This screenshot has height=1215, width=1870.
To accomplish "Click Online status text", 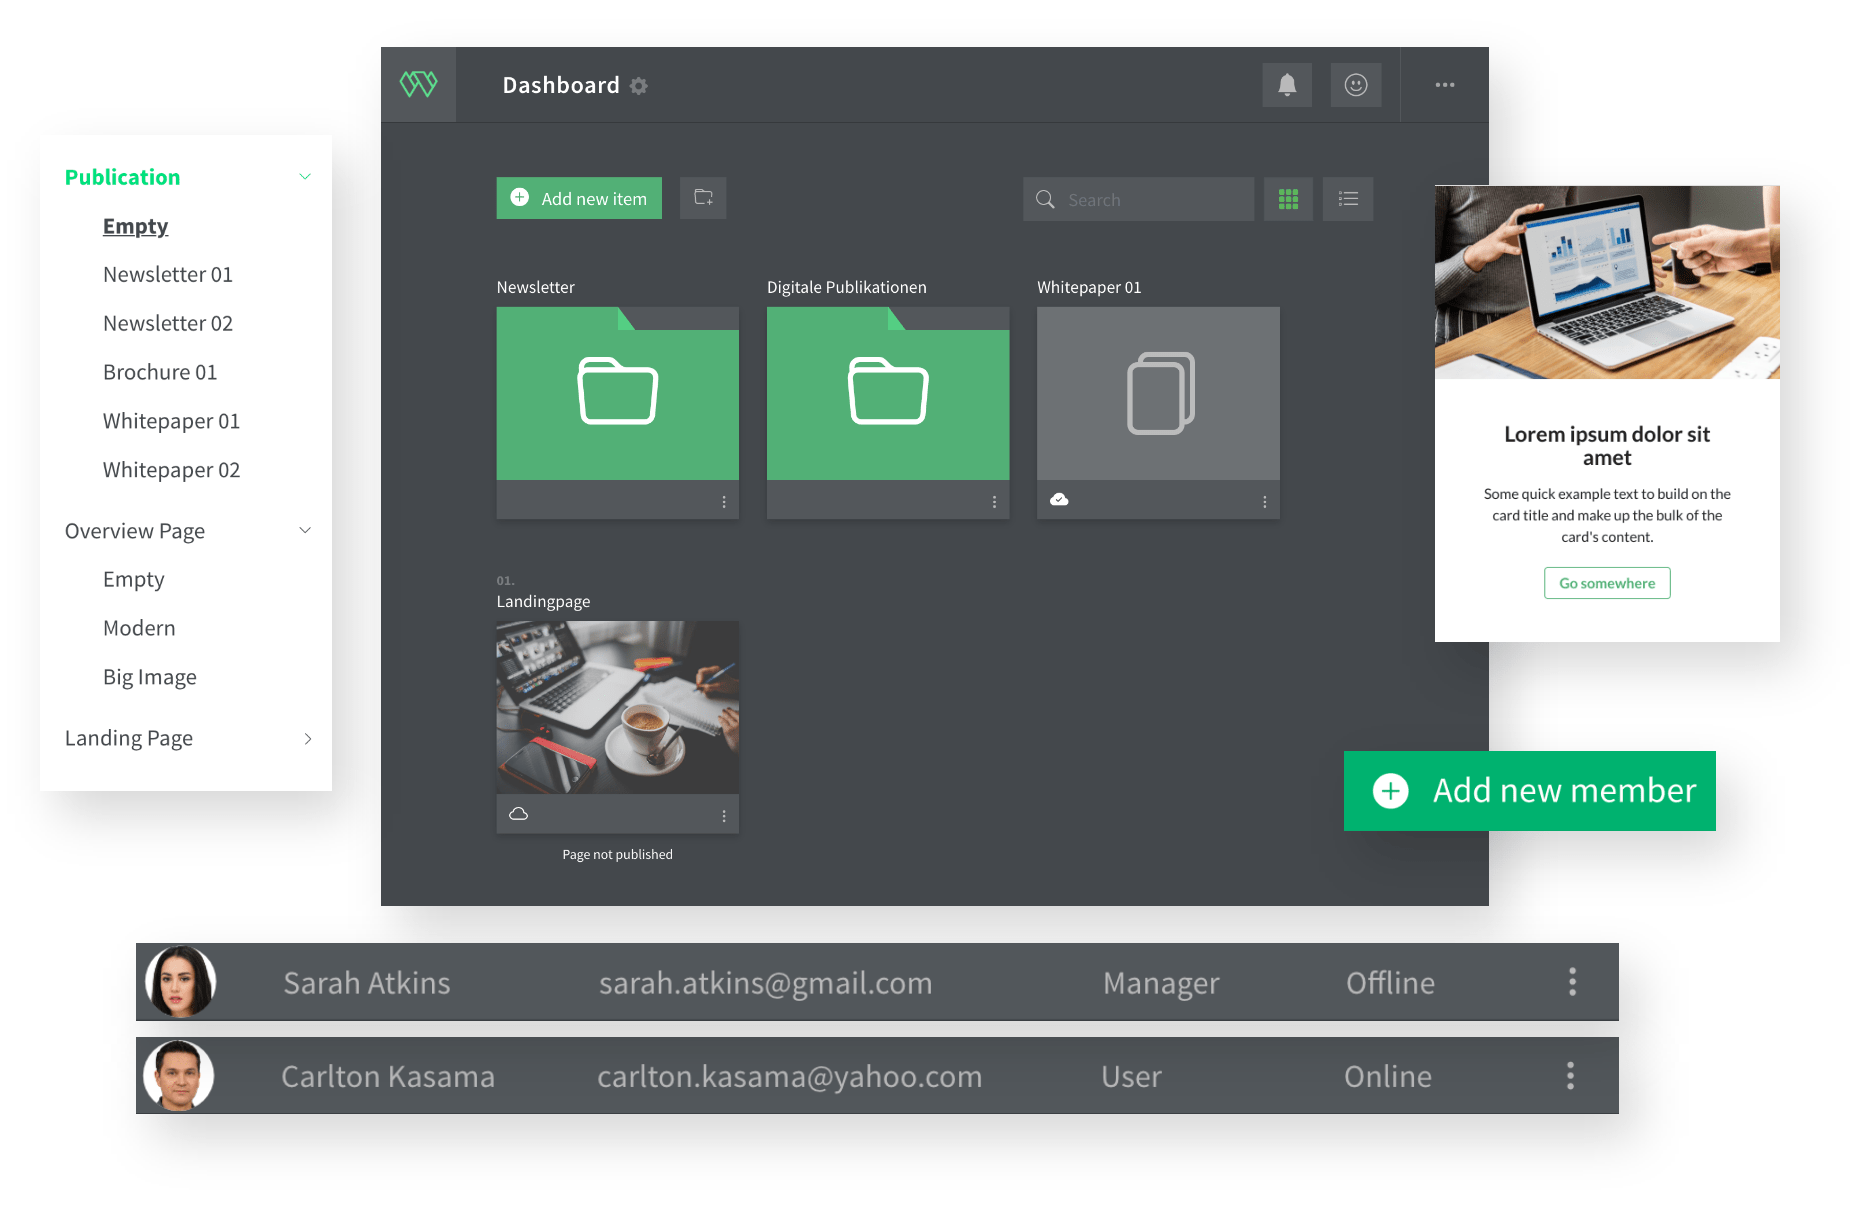I will point(1388,1077).
